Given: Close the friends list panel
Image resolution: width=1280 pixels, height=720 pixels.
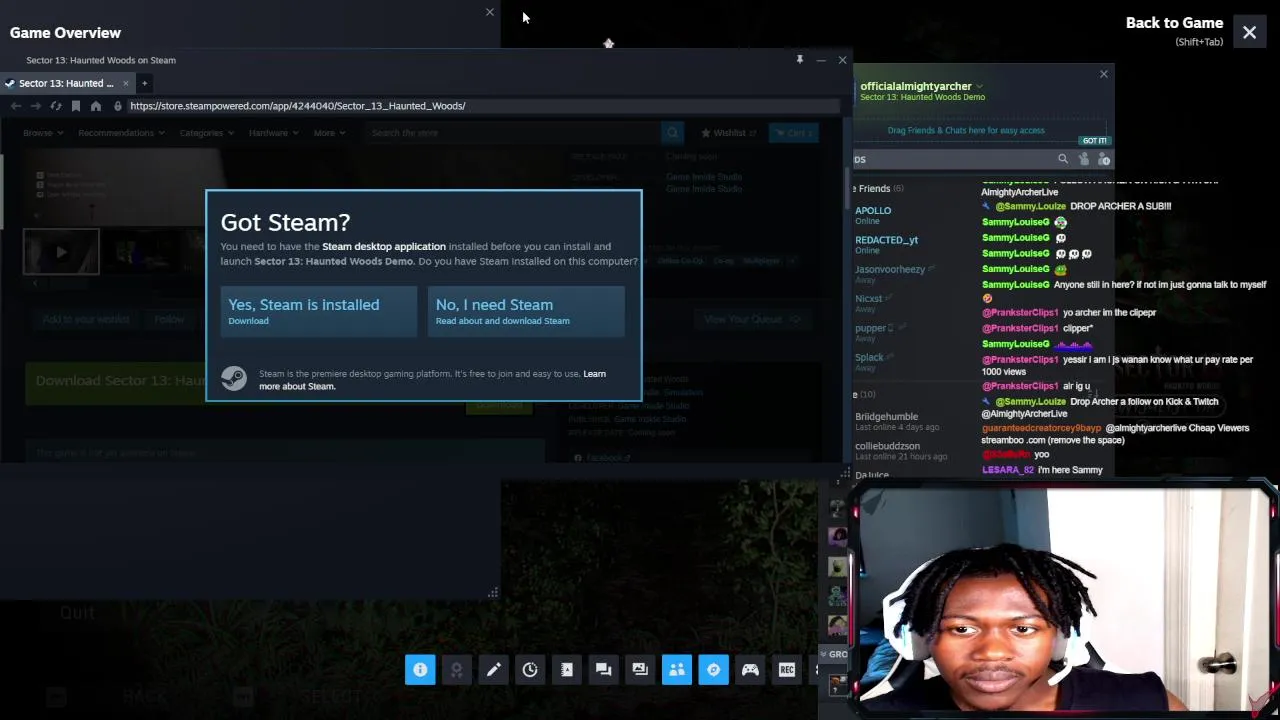Looking at the screenshot, I should click(1104, 74).
